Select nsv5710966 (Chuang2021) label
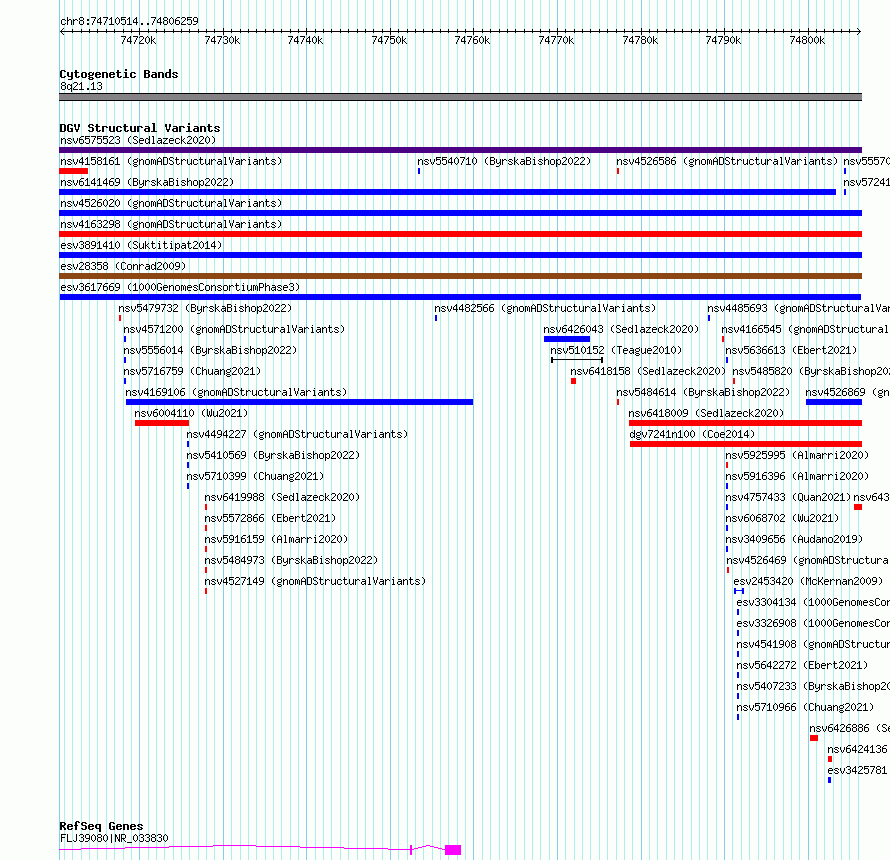 (x=805, y=707)
